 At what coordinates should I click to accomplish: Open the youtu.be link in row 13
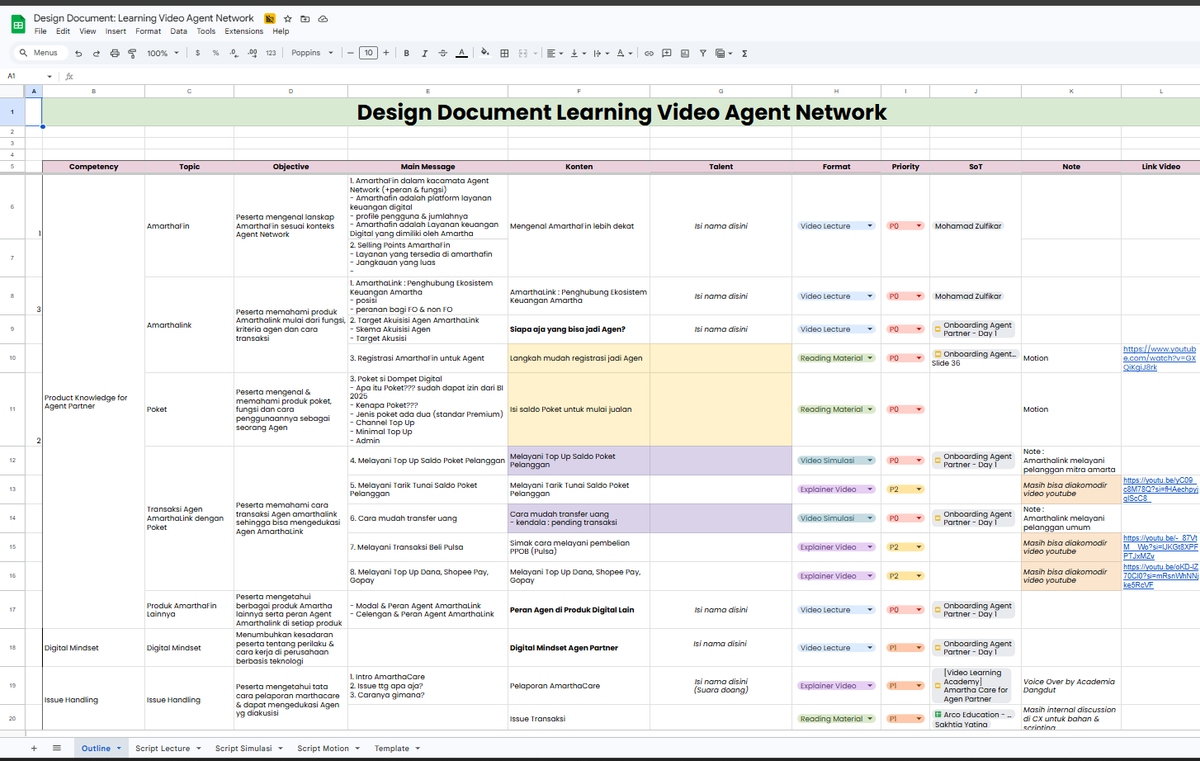(1160, 489)
